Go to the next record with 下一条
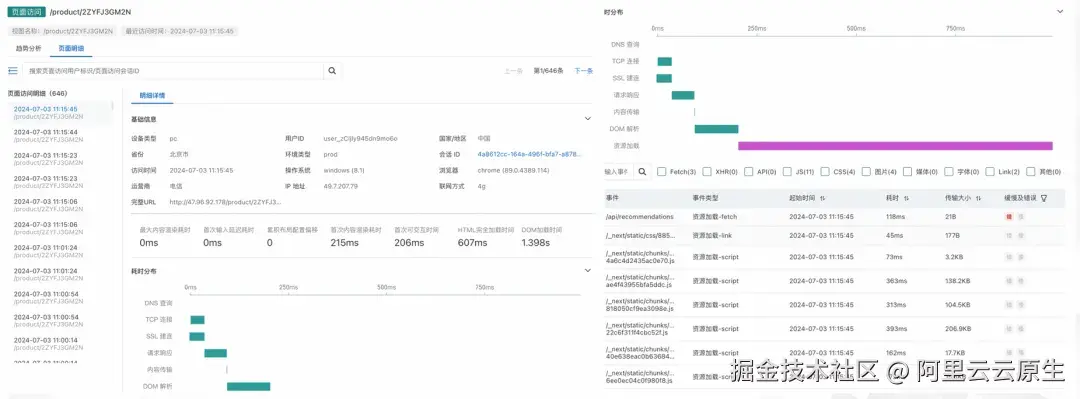The width and height of the screenshot is (1080, 399). coord(583,70)
